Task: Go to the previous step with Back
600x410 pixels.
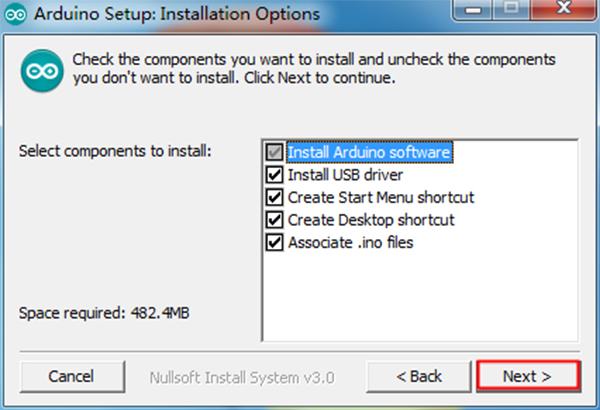Action: [x=418, y=376]
